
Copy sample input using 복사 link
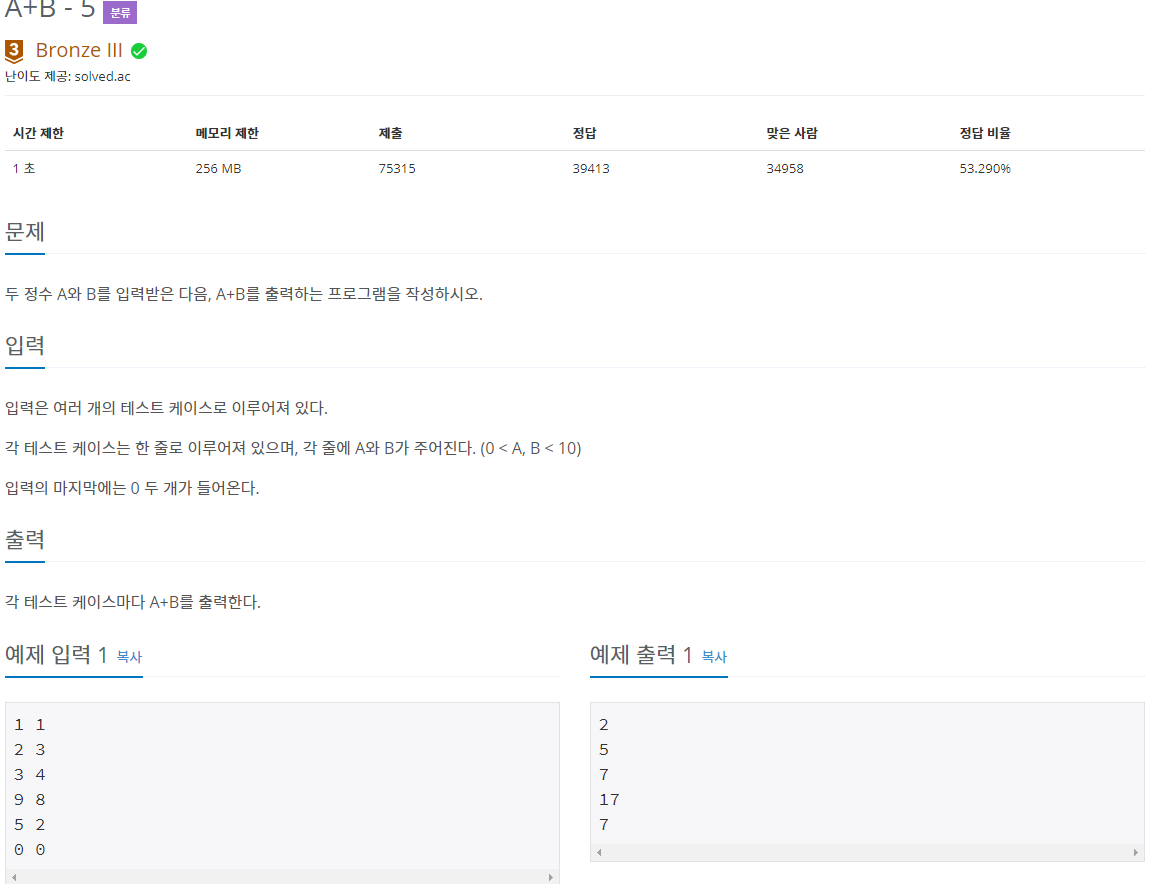coord(129,659)
